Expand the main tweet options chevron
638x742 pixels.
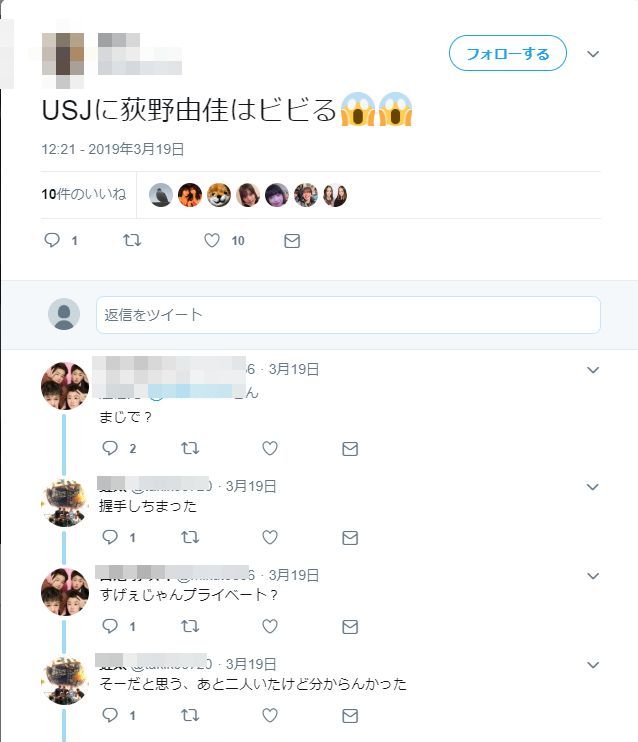[593, 54]
